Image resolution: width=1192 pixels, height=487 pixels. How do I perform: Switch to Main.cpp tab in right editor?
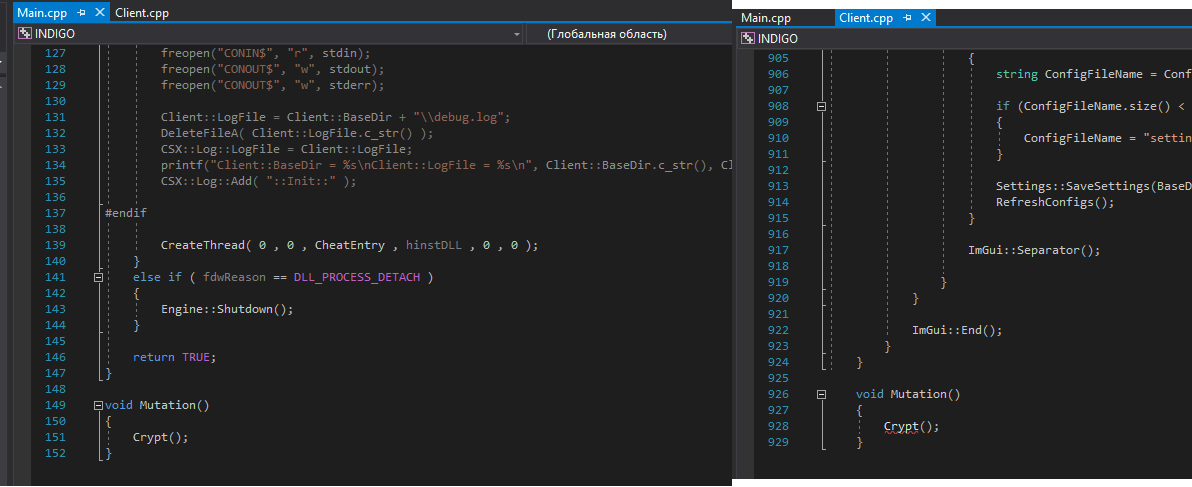(766, 18)
